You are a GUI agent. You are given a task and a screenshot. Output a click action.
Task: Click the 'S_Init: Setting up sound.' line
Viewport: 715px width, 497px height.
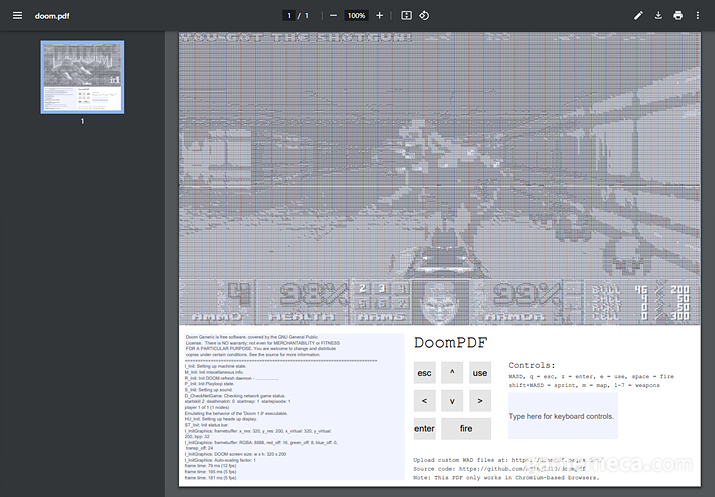pos(208,390)
